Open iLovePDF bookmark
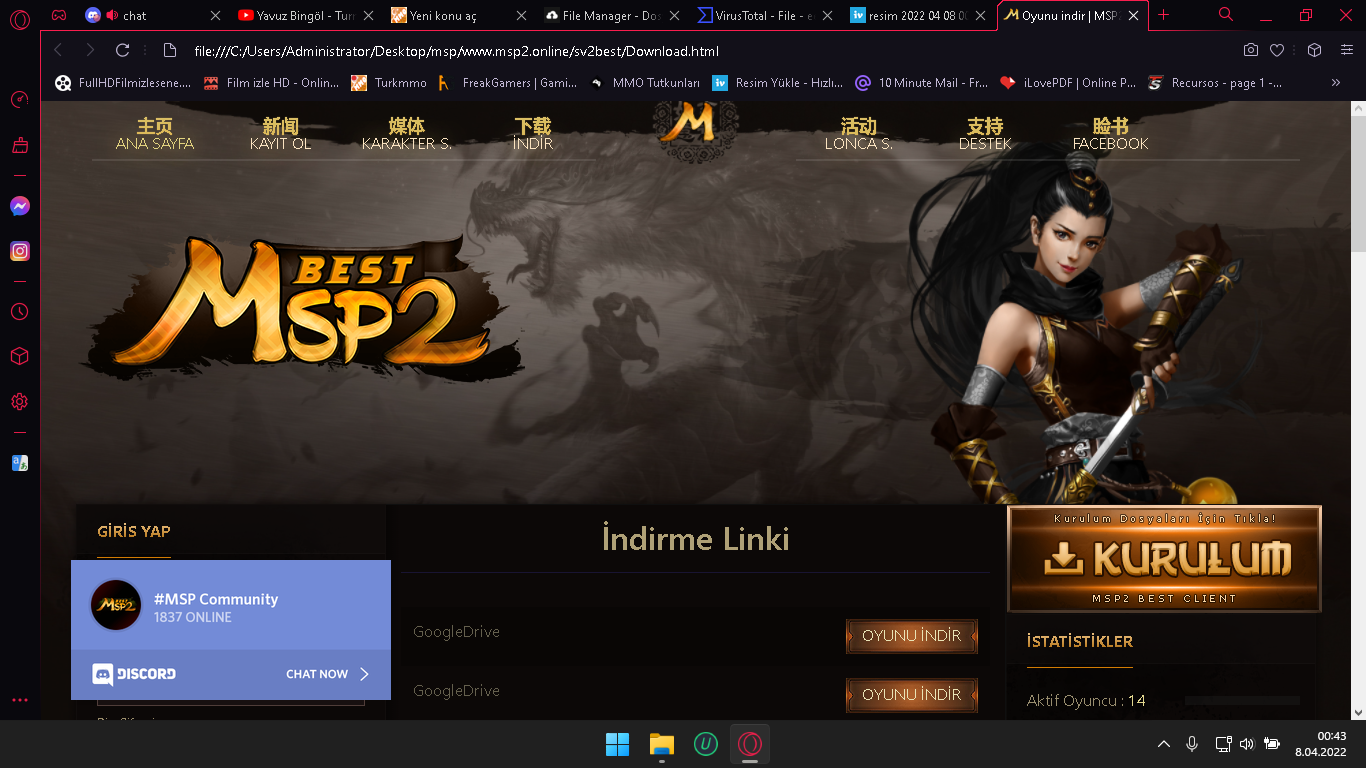Viewport: 1366px width, 768px height. click(x=1068, y=83)
